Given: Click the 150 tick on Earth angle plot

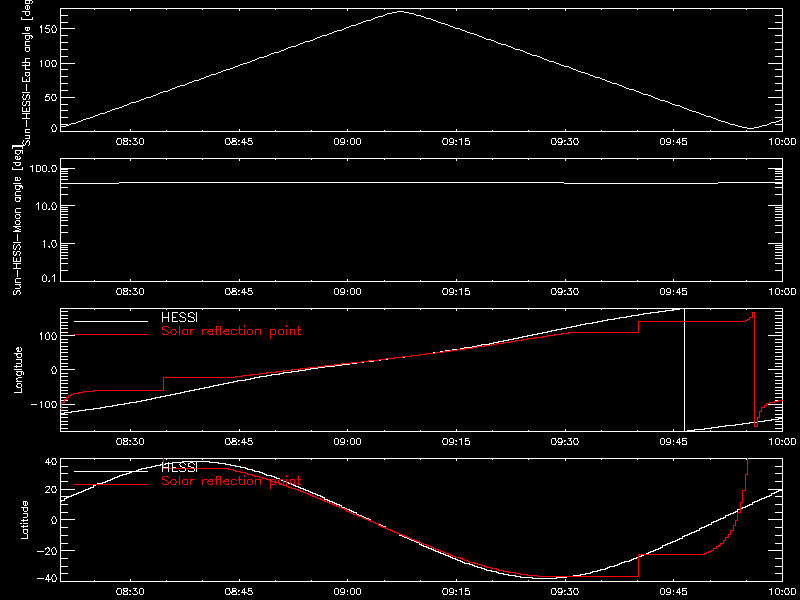Looking at the screenshot, I should coord(46,29).
